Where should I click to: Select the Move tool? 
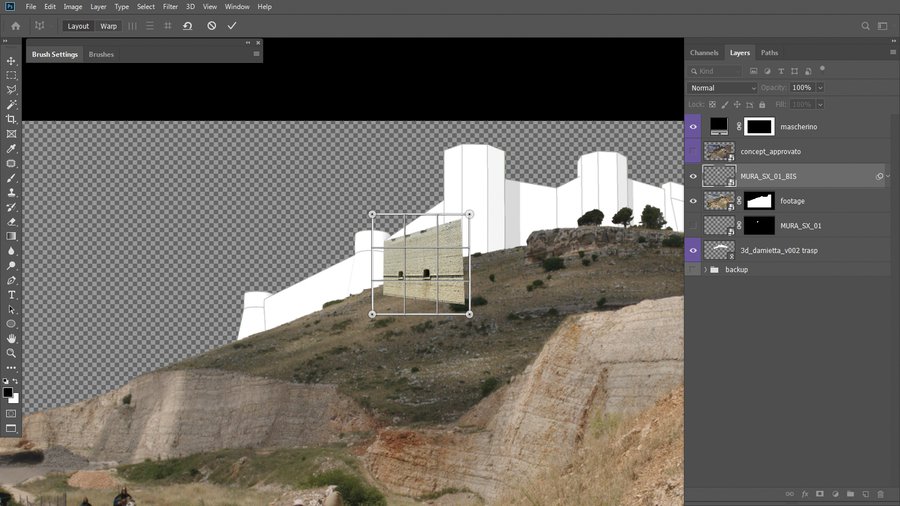coord(11,61)
